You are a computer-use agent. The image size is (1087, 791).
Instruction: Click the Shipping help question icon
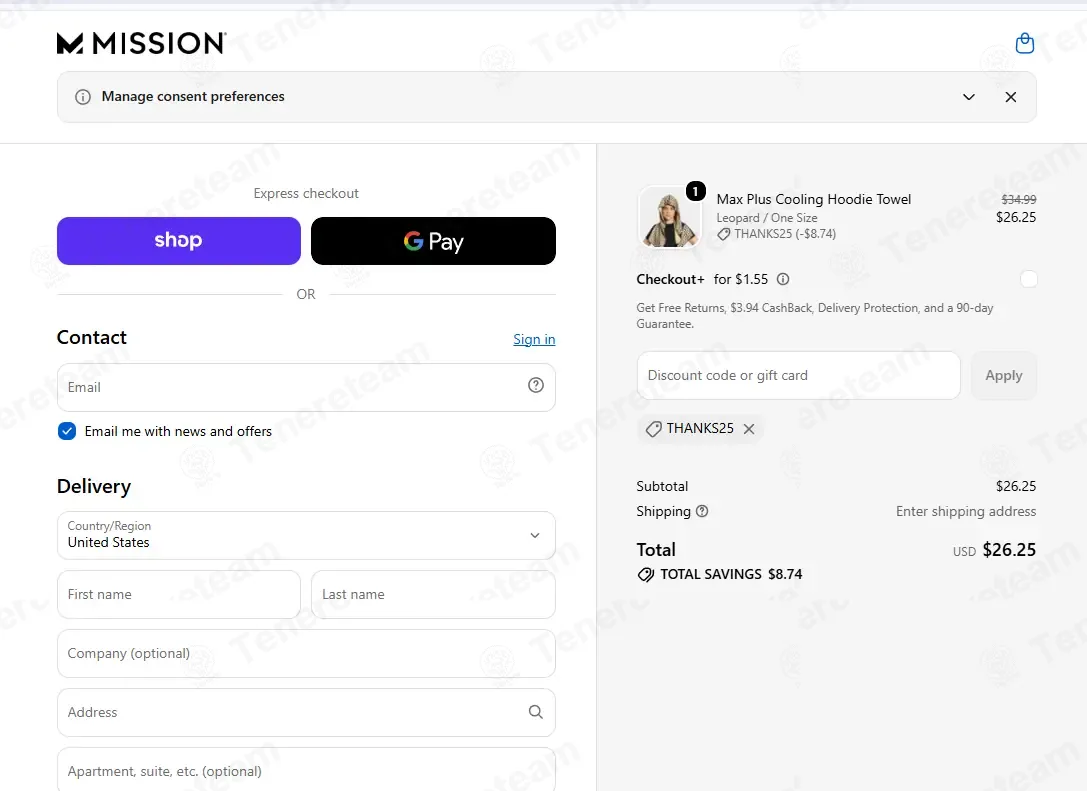pos(702,511)
